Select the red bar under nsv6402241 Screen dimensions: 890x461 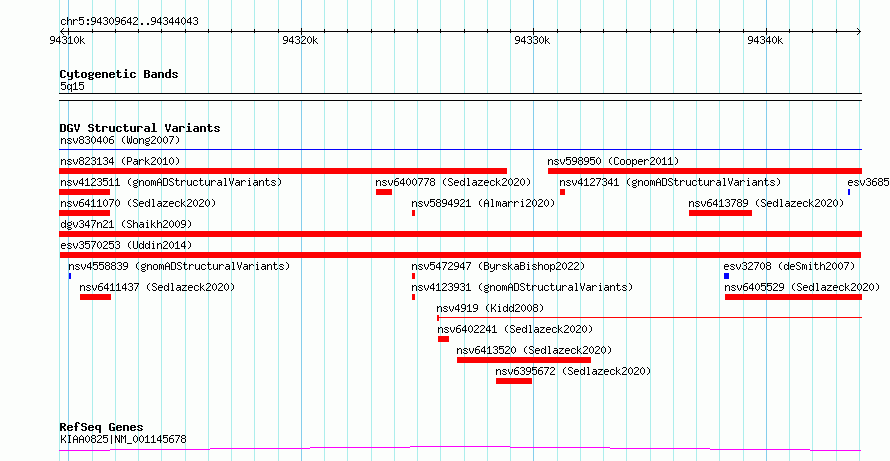click(x=443, y=339)
